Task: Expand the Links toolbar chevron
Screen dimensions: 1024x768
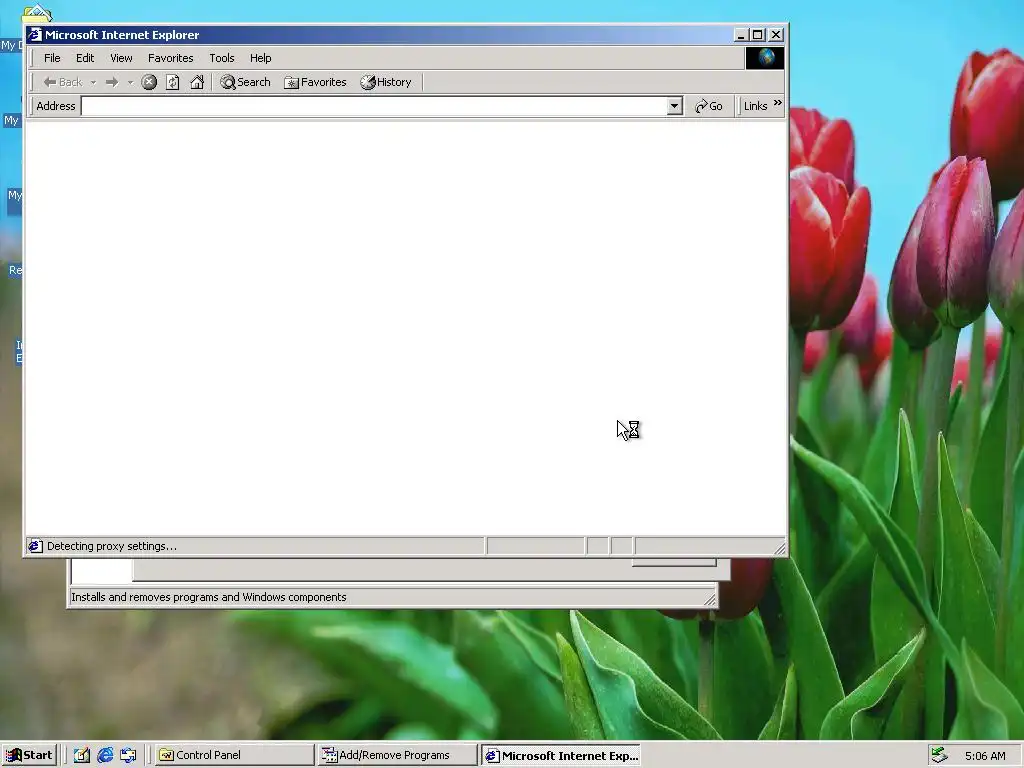Action: tap(777, 103)
